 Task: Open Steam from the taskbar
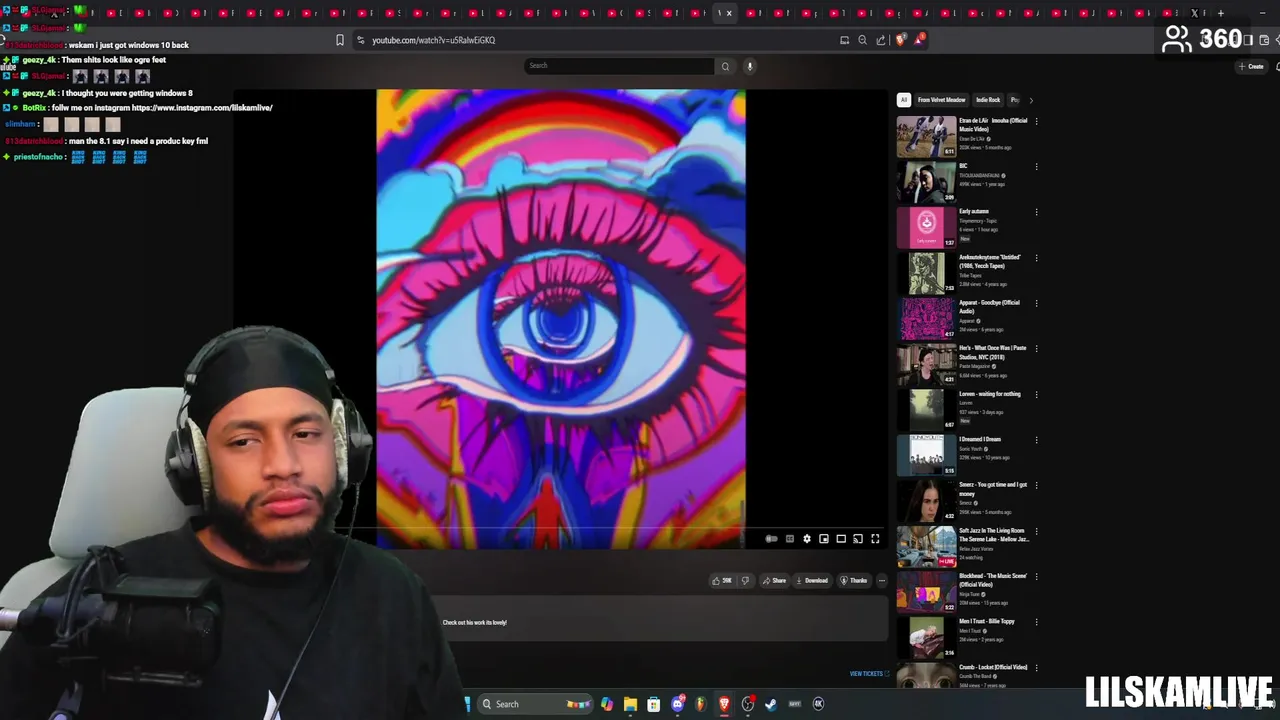(x=771, y=704)
